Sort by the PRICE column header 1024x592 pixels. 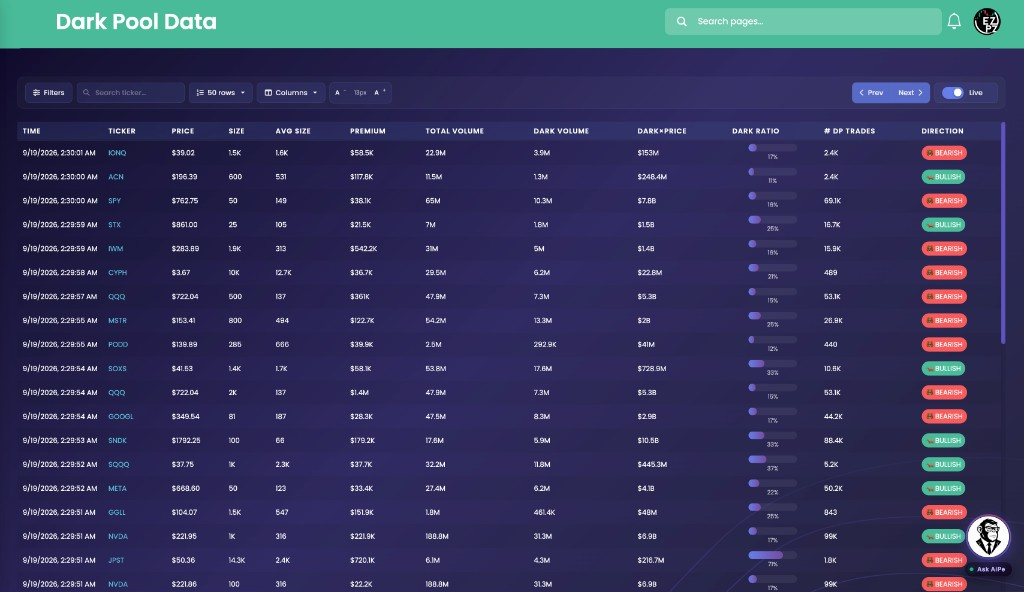[x=183, y=131]
